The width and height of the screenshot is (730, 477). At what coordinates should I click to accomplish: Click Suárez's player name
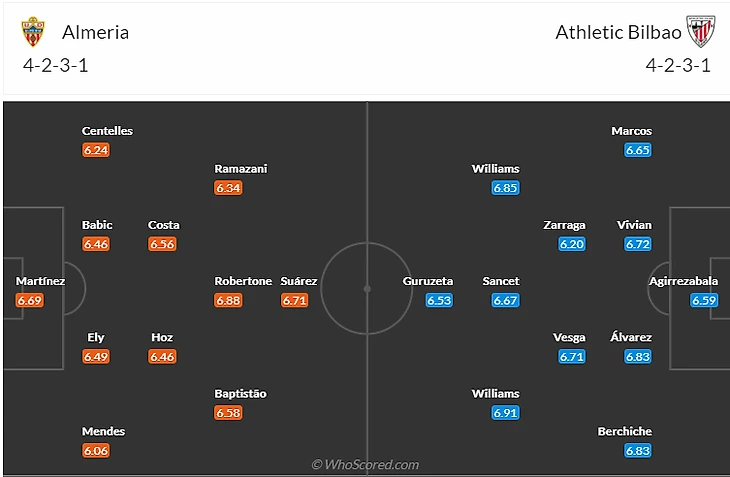299,281
